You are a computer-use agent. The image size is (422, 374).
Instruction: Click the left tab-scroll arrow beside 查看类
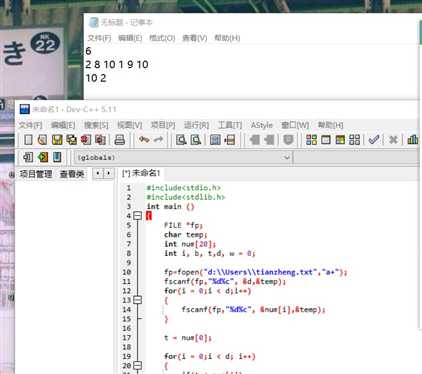click(x=98, y=173)
